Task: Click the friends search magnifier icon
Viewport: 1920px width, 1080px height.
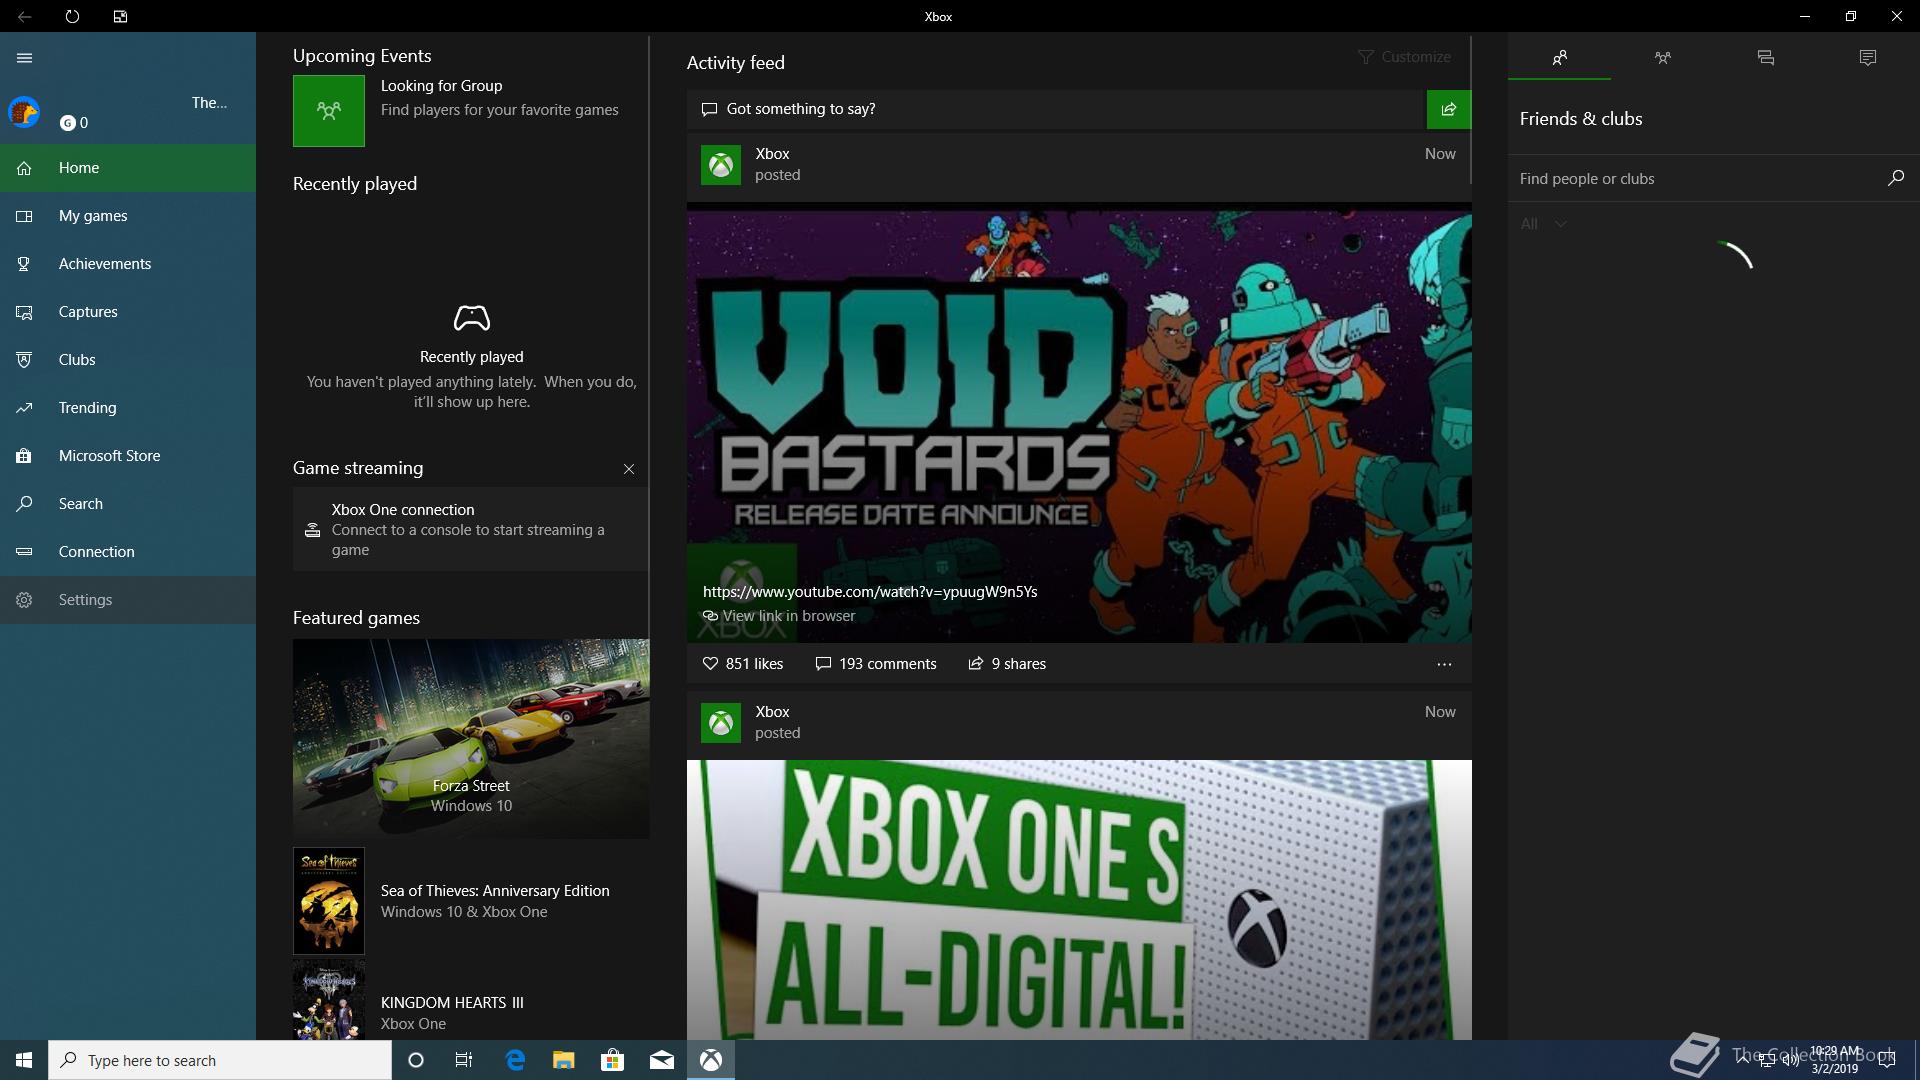Action: 1896,178
